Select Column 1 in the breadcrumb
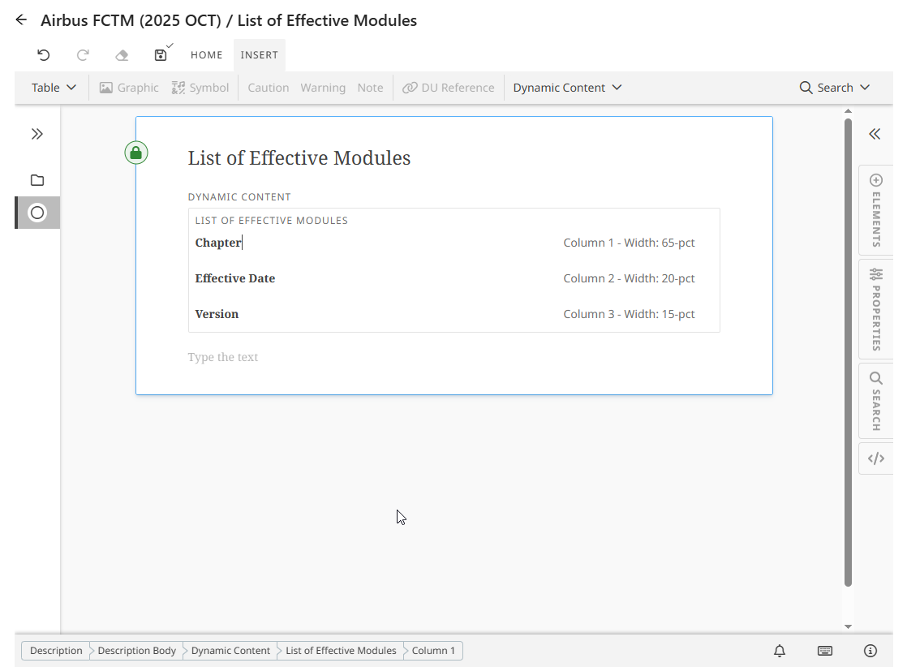 433,651
